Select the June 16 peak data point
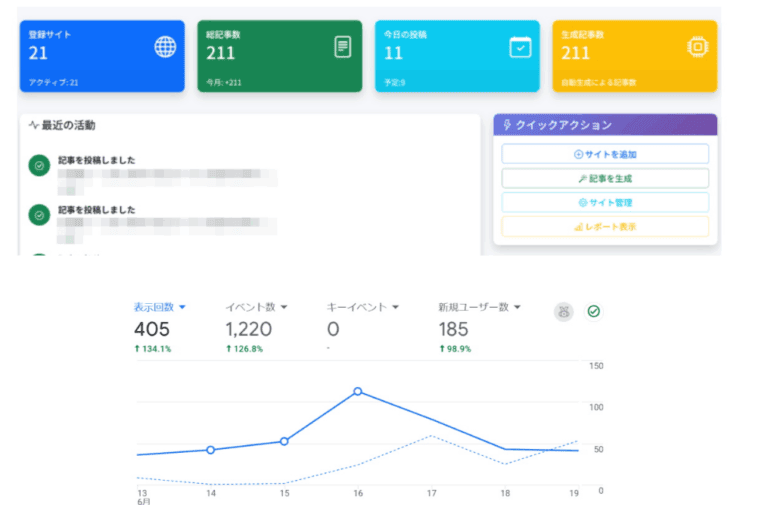 tap(358, 392)
